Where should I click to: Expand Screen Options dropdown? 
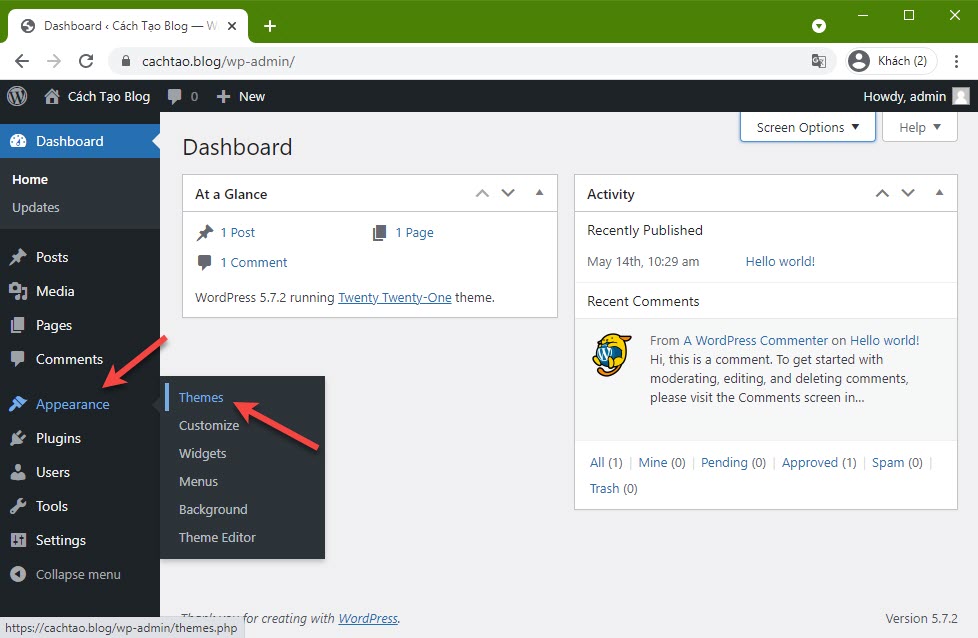tap(808, 127)
